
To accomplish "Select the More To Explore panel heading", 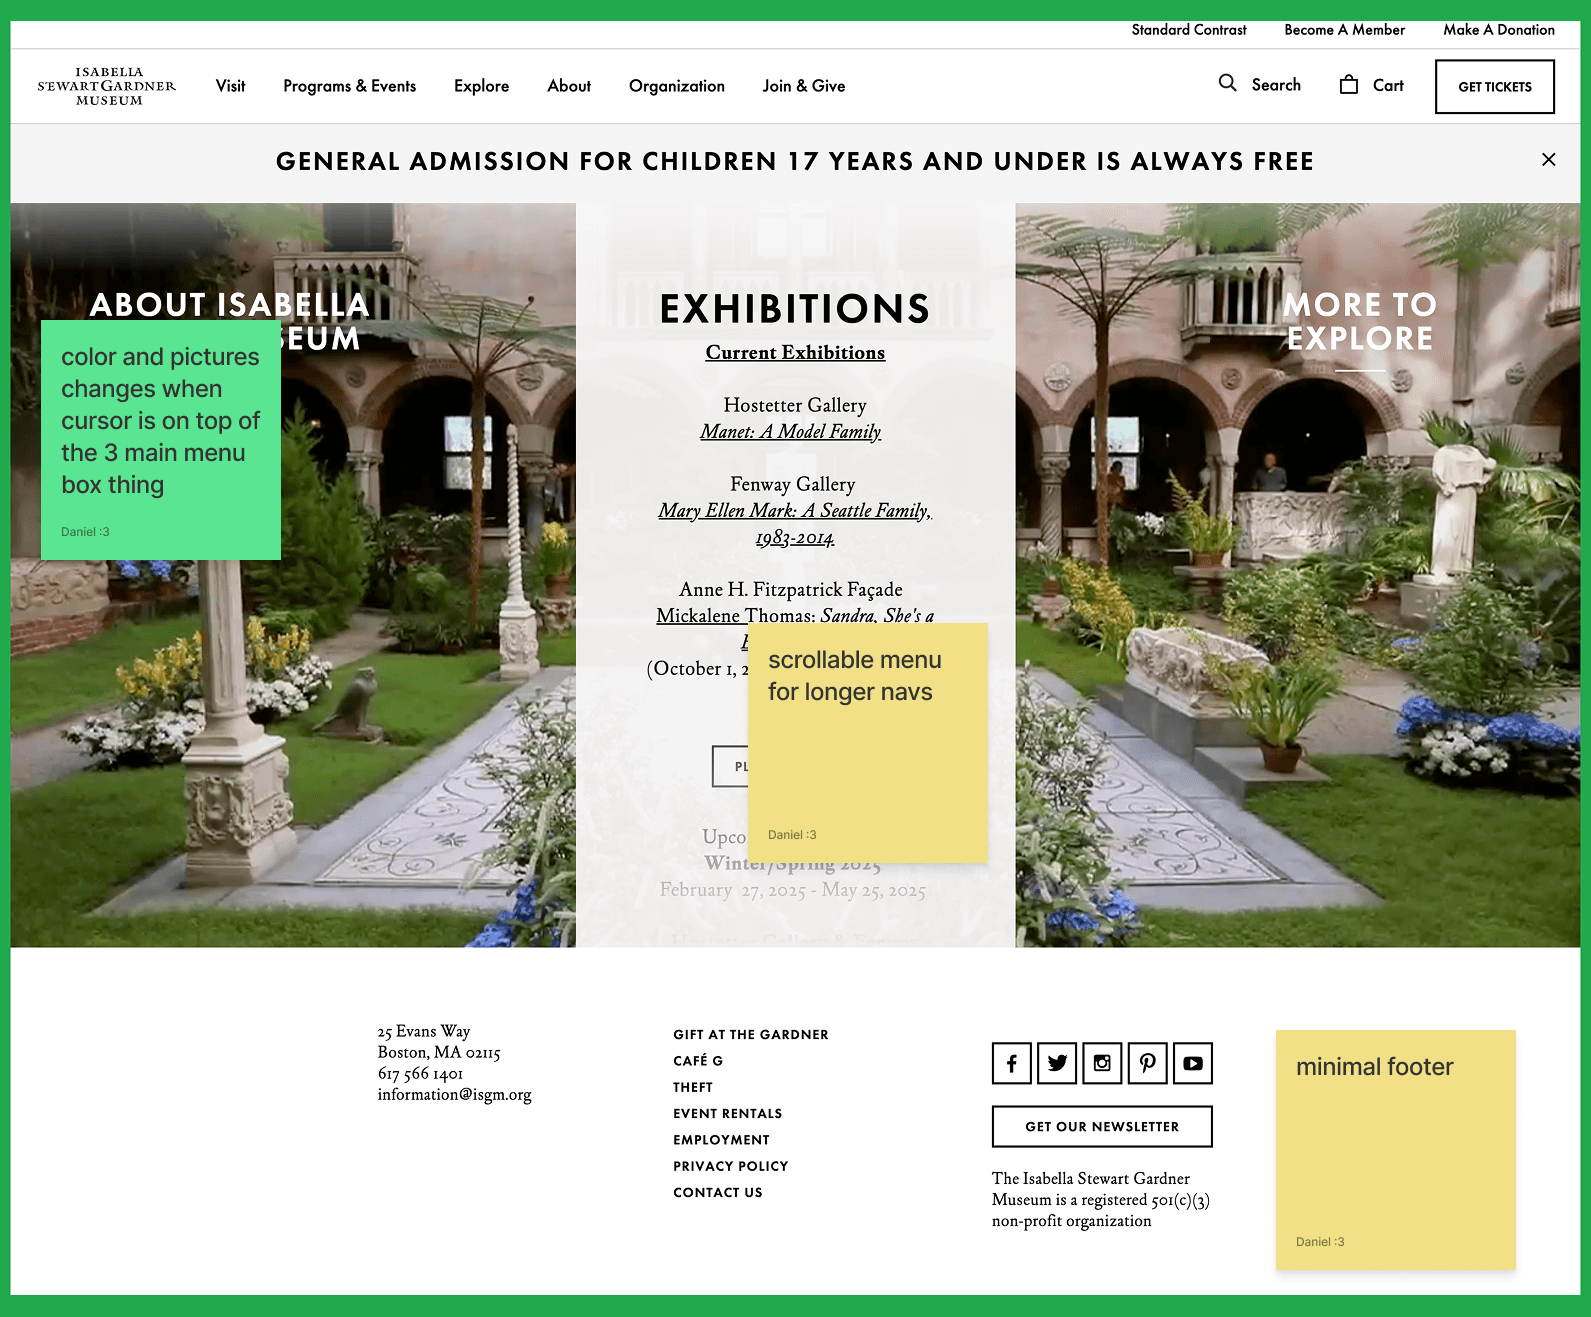I will tap(1360, 321).
